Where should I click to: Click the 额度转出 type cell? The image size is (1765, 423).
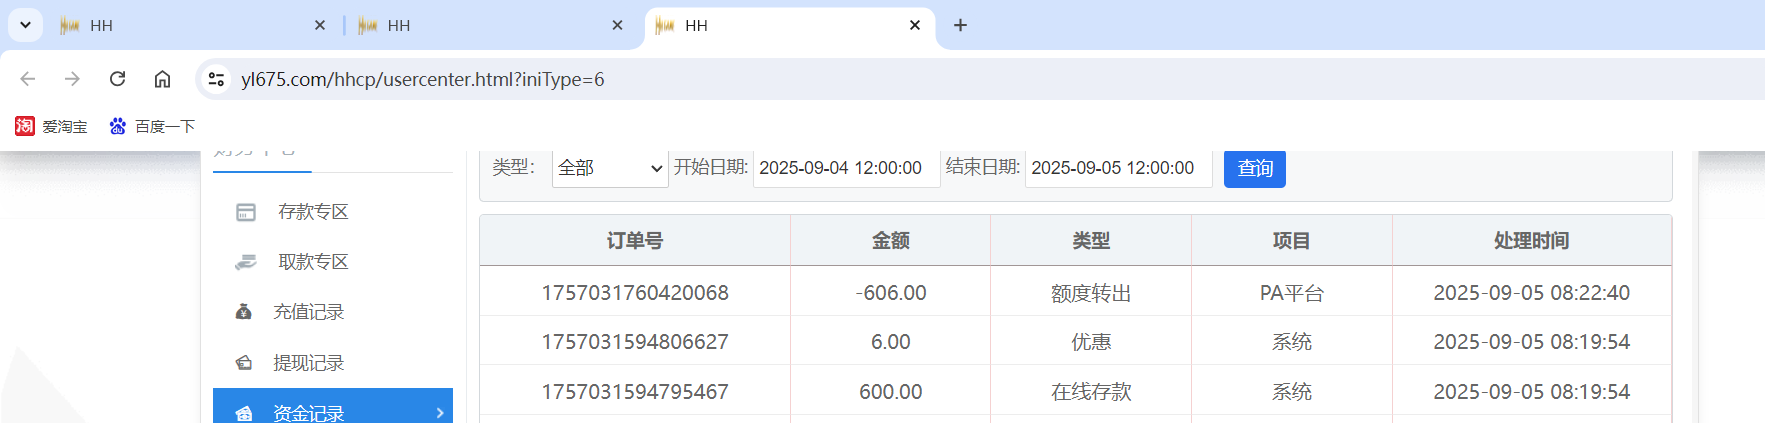[1091, 293]
